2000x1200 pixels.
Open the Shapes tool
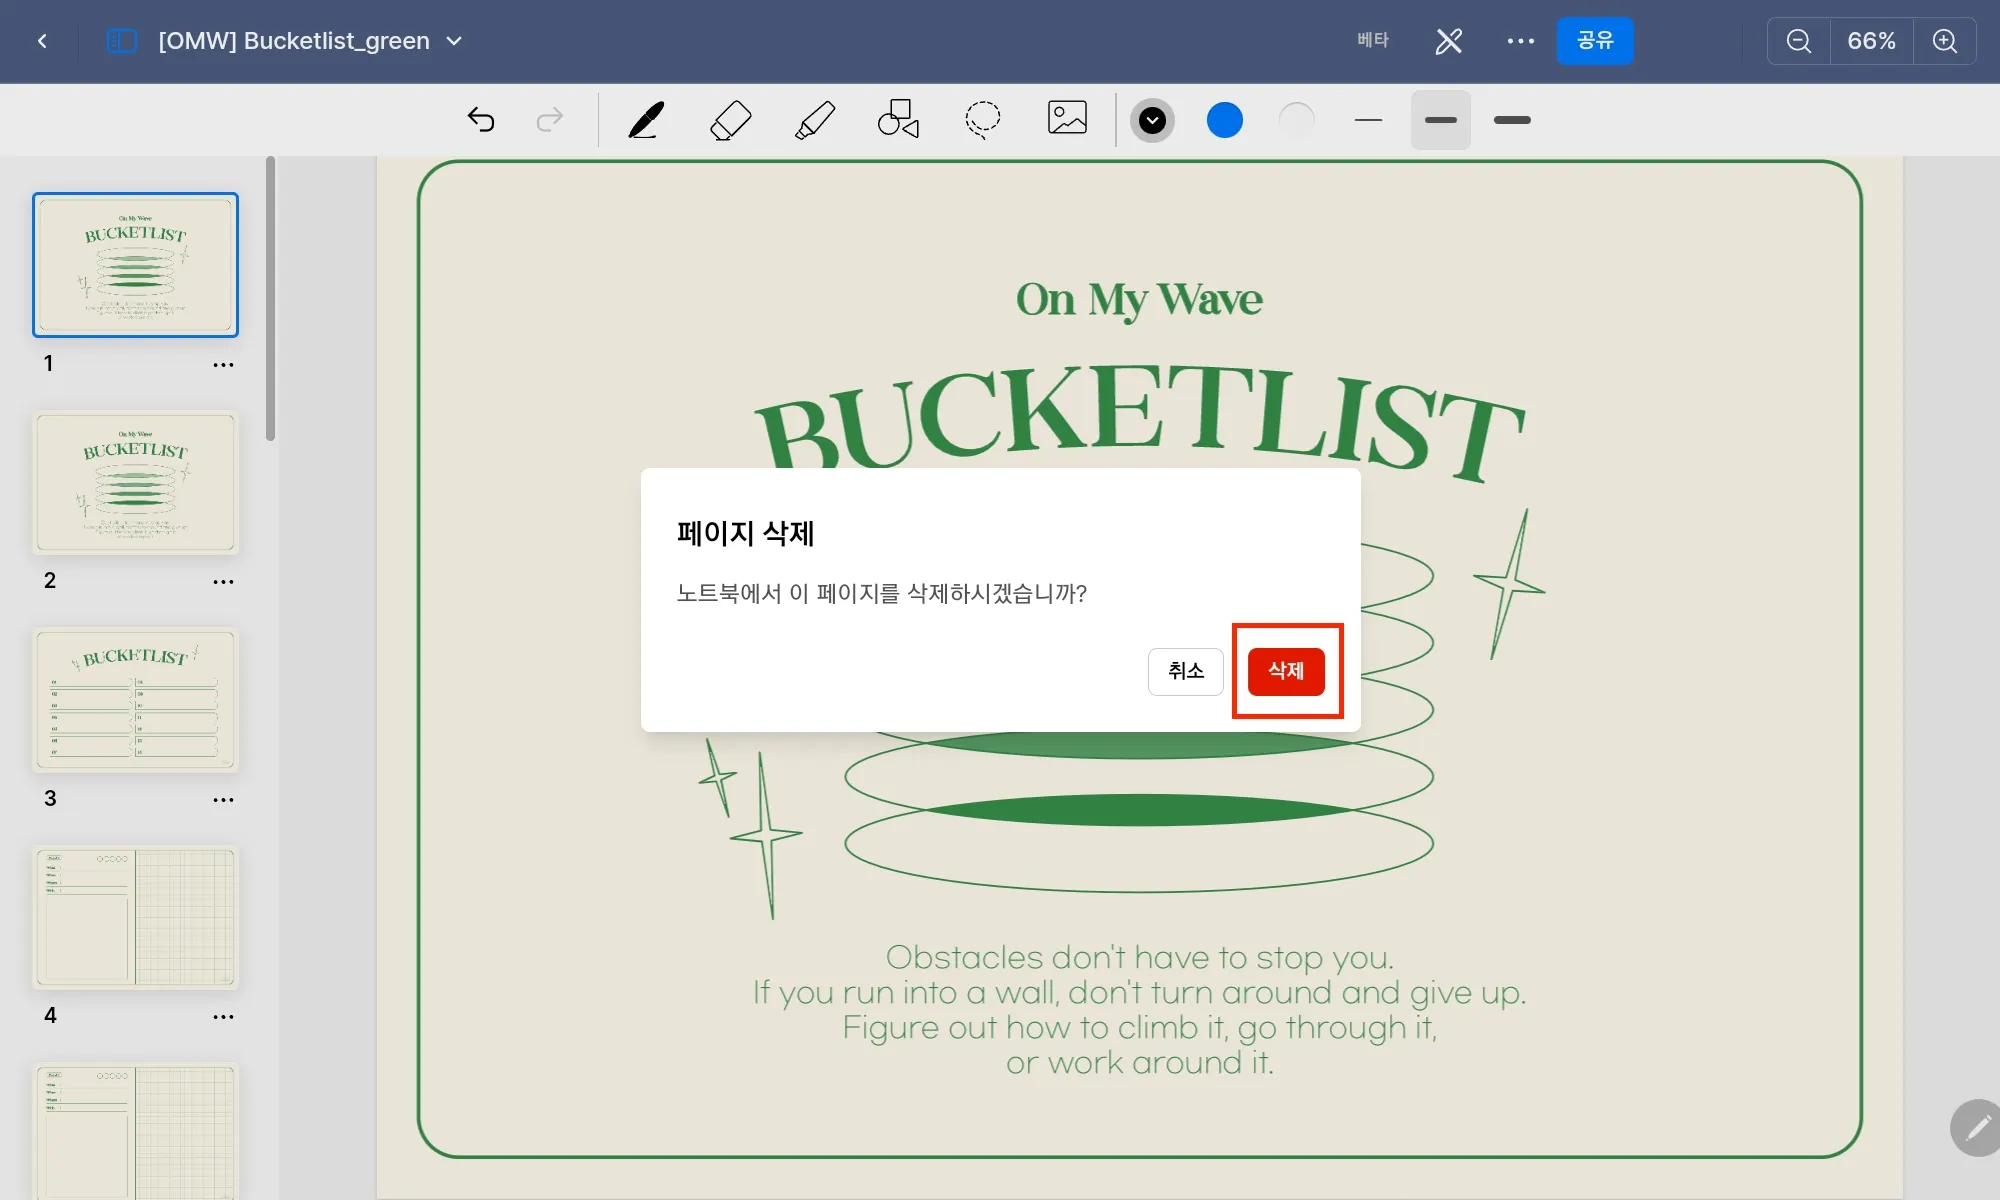click(x=898, y=119)
